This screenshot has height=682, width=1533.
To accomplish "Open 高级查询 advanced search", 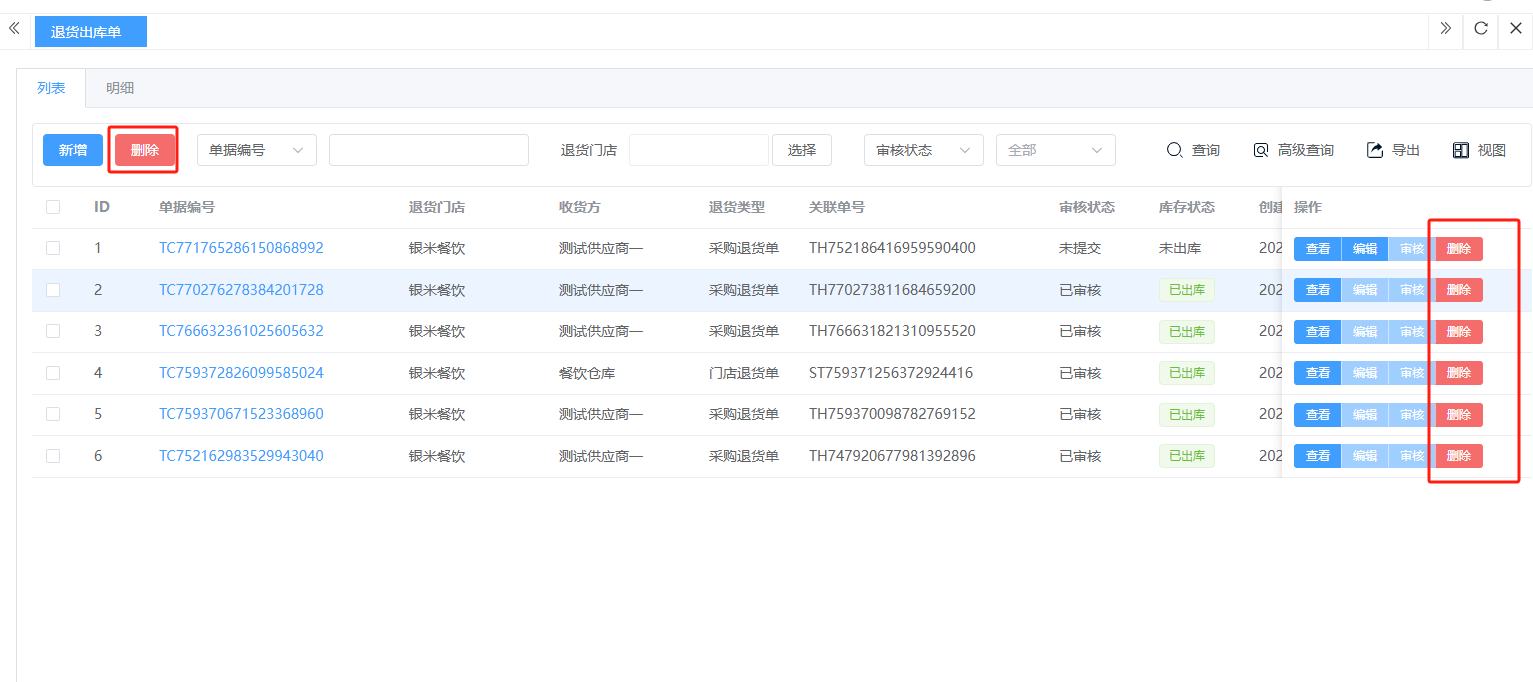I will (x=1293, y=150).
